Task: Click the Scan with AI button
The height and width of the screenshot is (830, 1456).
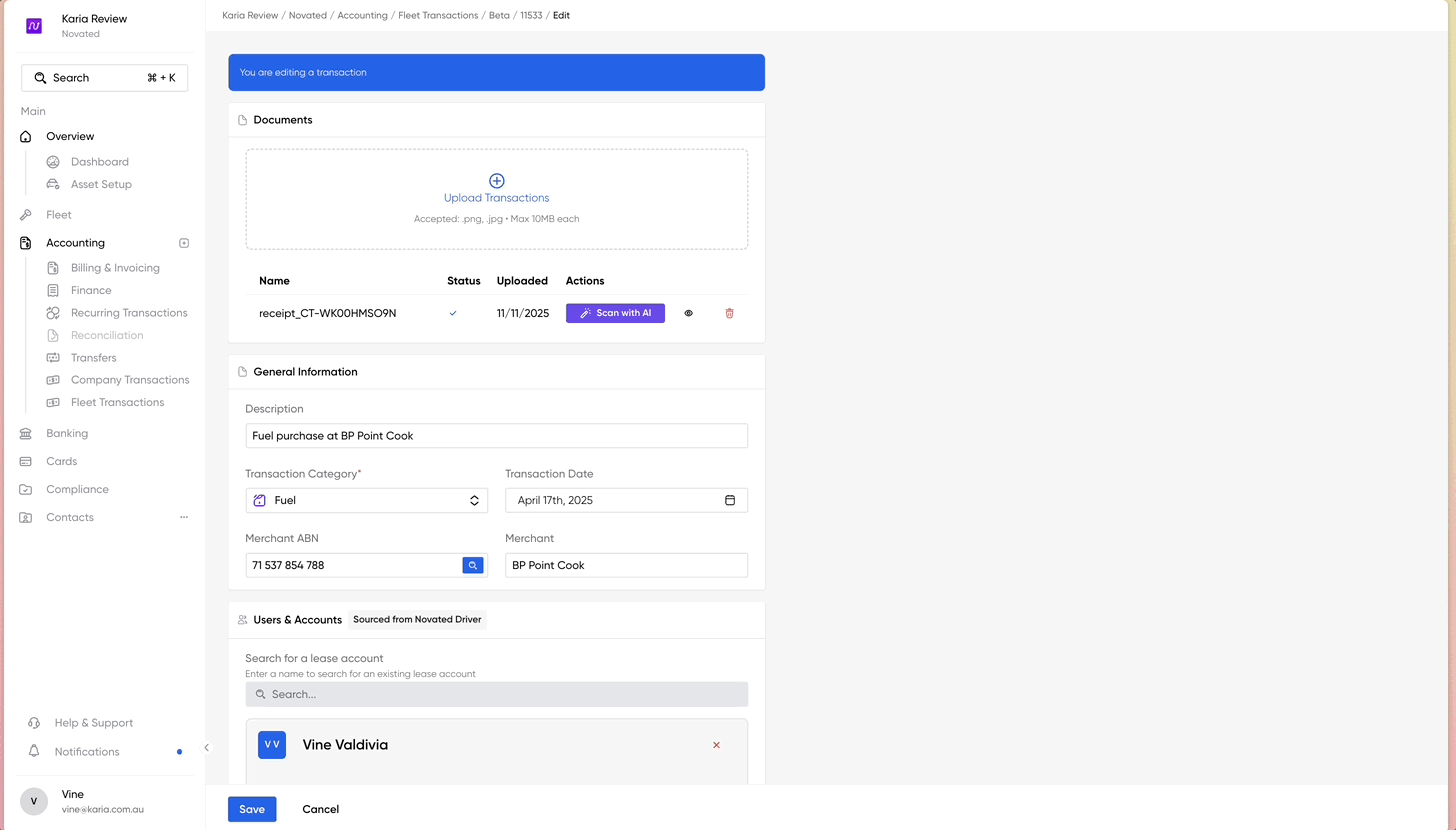Action: [x=615, y=313]
